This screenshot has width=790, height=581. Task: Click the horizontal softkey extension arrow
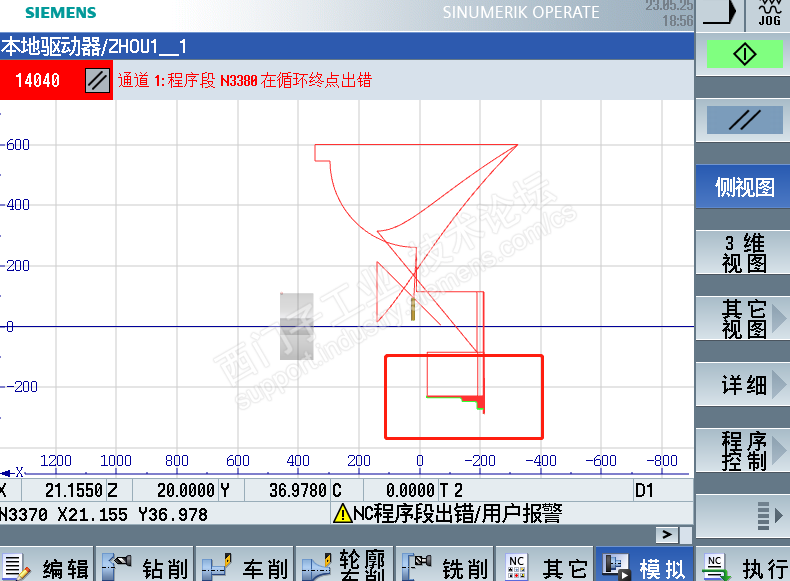[667, 535]
